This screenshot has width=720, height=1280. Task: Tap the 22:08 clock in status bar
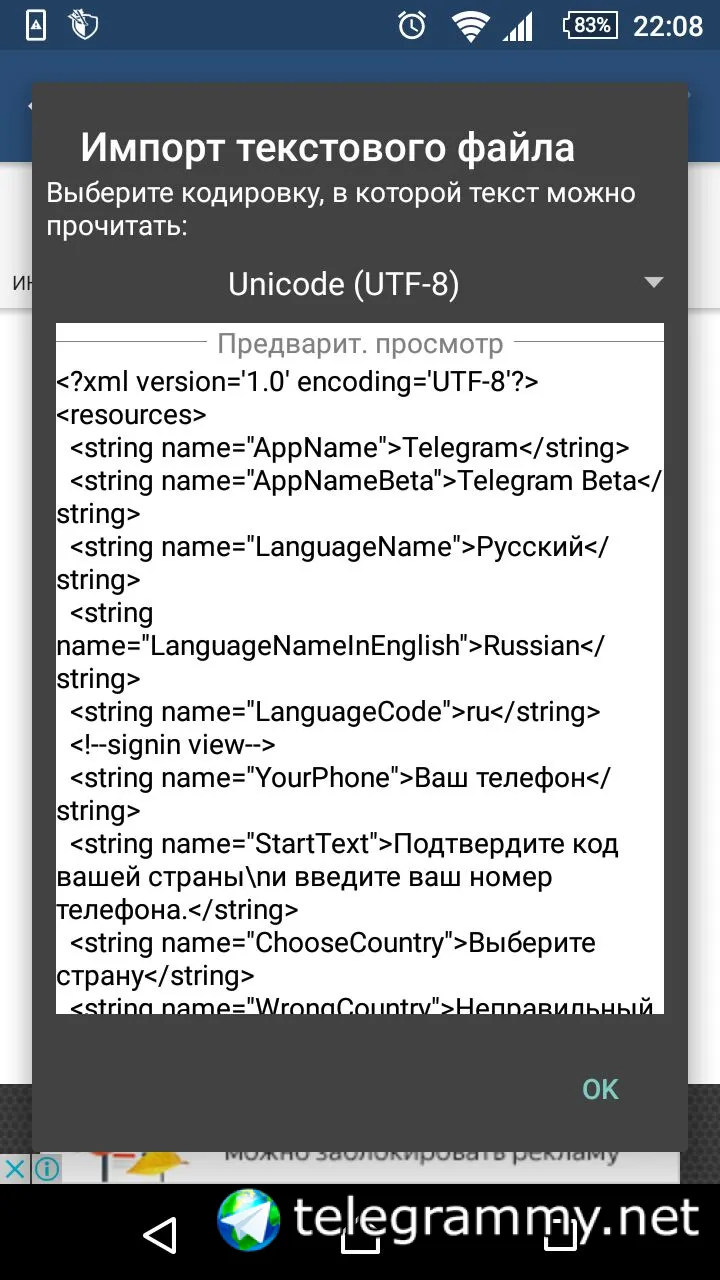668,26
